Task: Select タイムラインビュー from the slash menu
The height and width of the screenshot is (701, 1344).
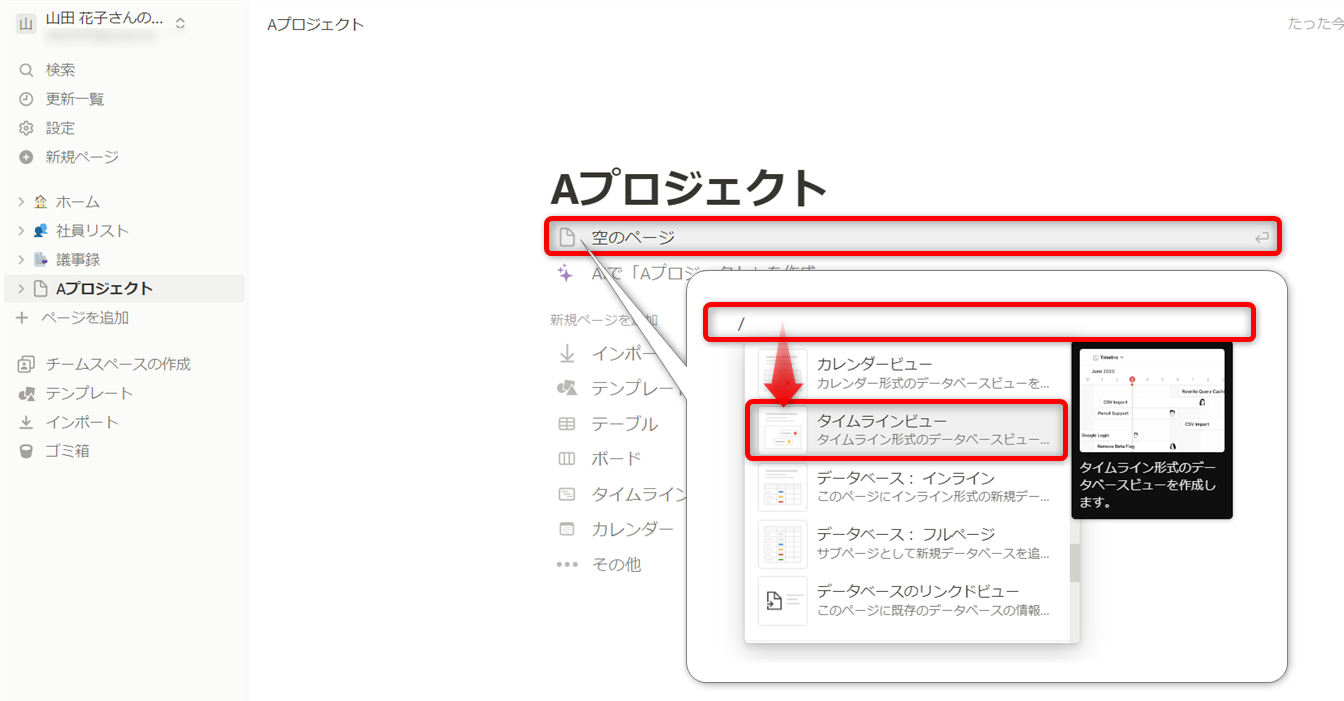Action: pos(907,430)
